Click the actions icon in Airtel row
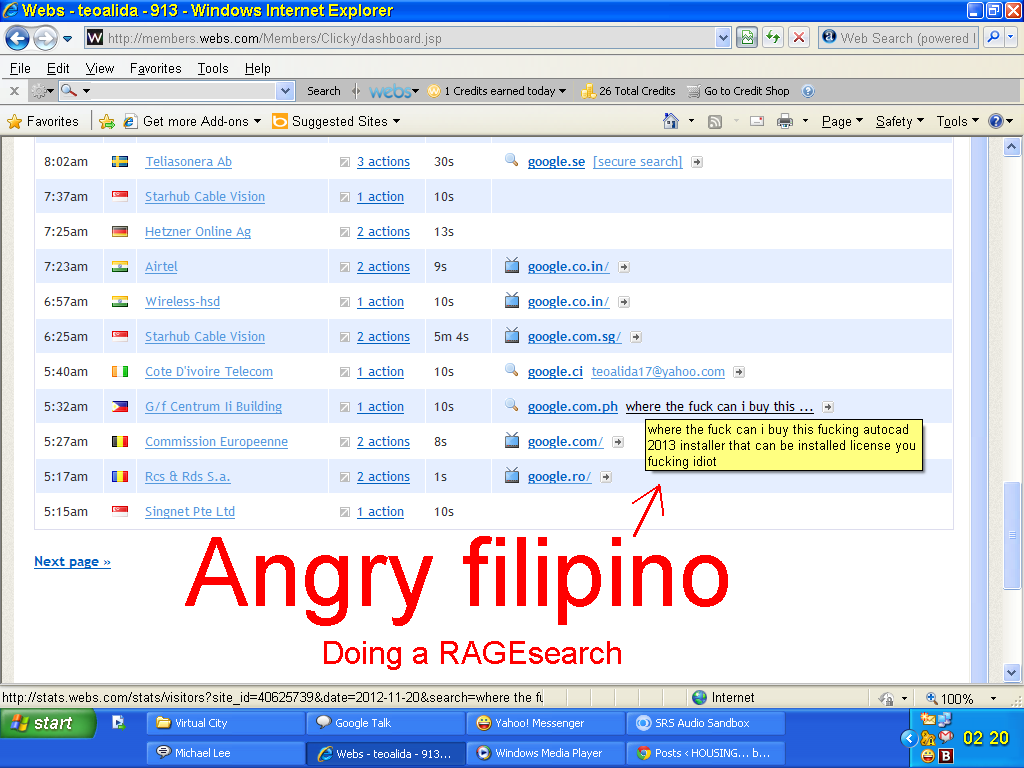 344,267
